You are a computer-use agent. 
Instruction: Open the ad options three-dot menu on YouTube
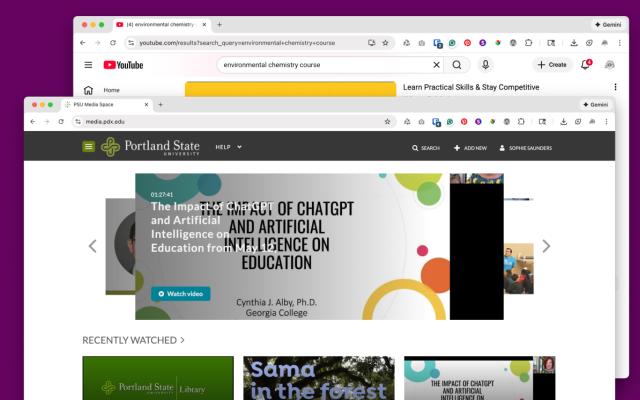(615, 87)
